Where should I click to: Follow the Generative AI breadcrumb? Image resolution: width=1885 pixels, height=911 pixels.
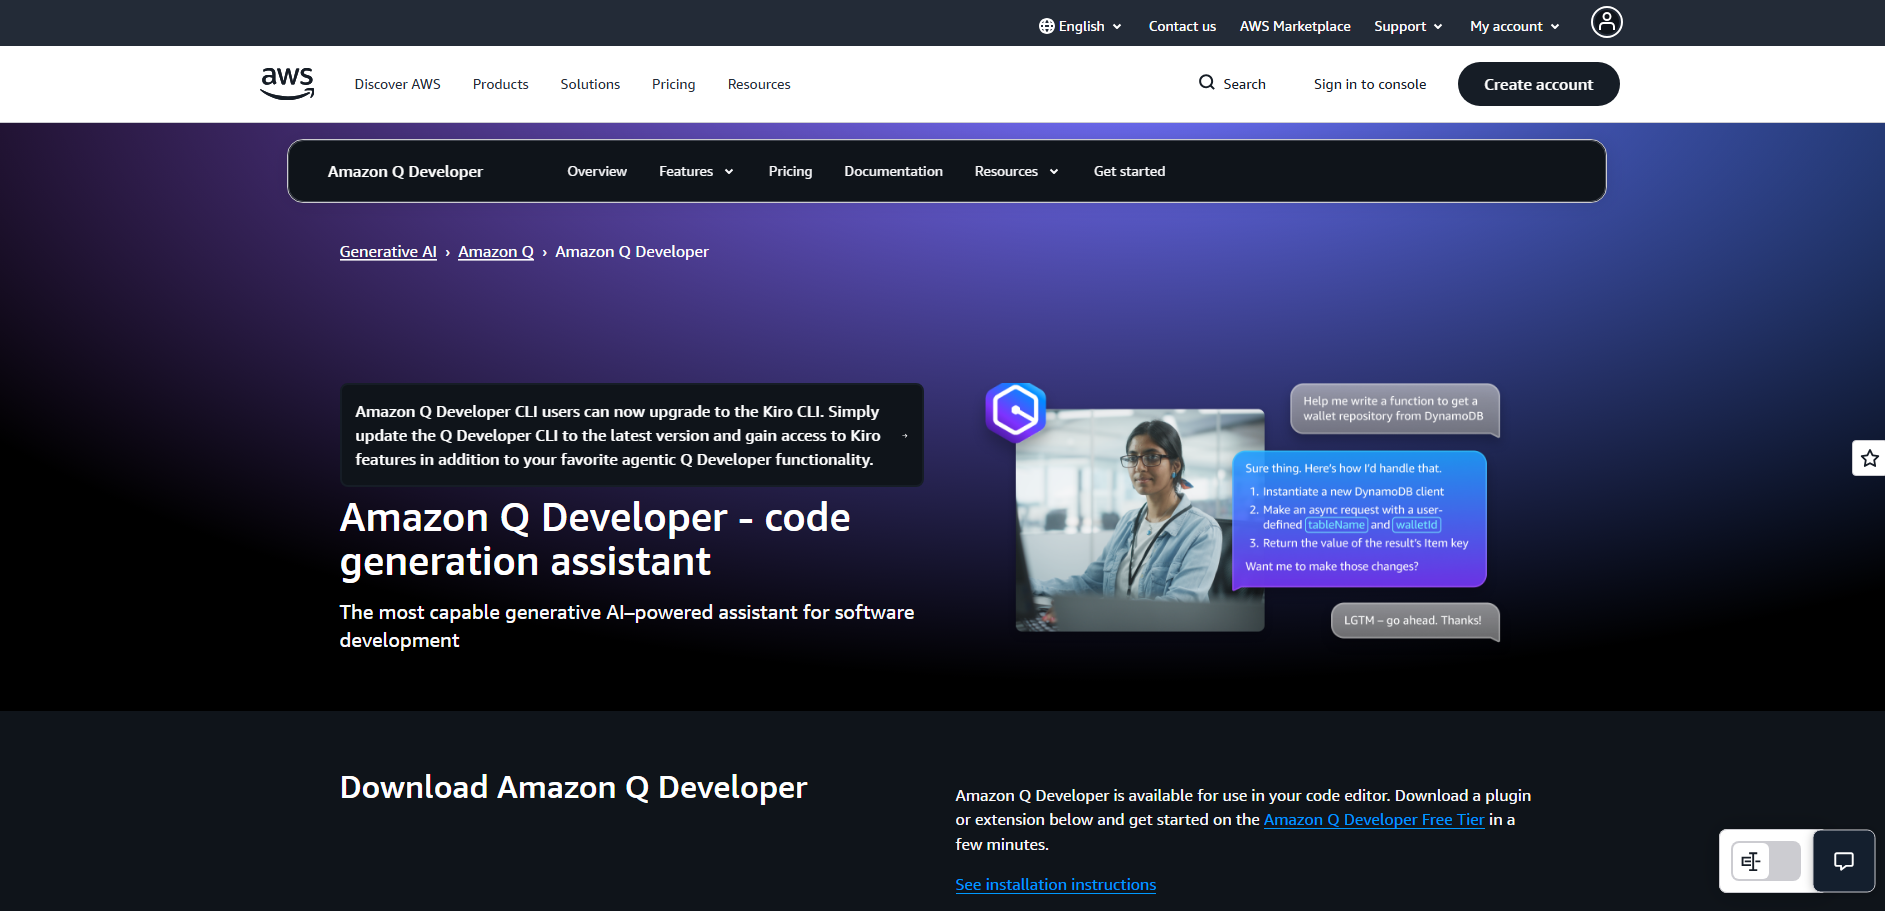(x=388, y=252)
